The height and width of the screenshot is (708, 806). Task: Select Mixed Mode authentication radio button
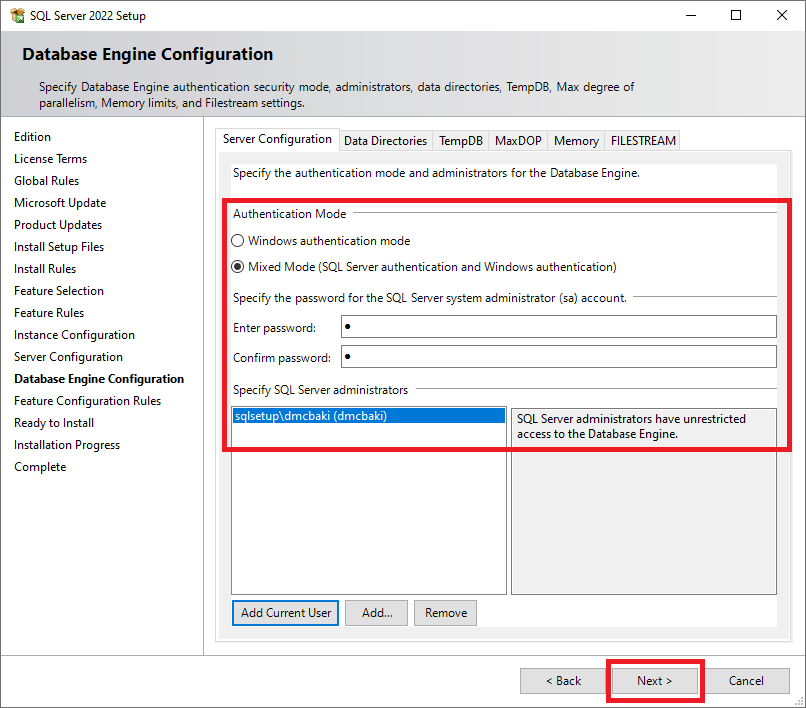238,267
